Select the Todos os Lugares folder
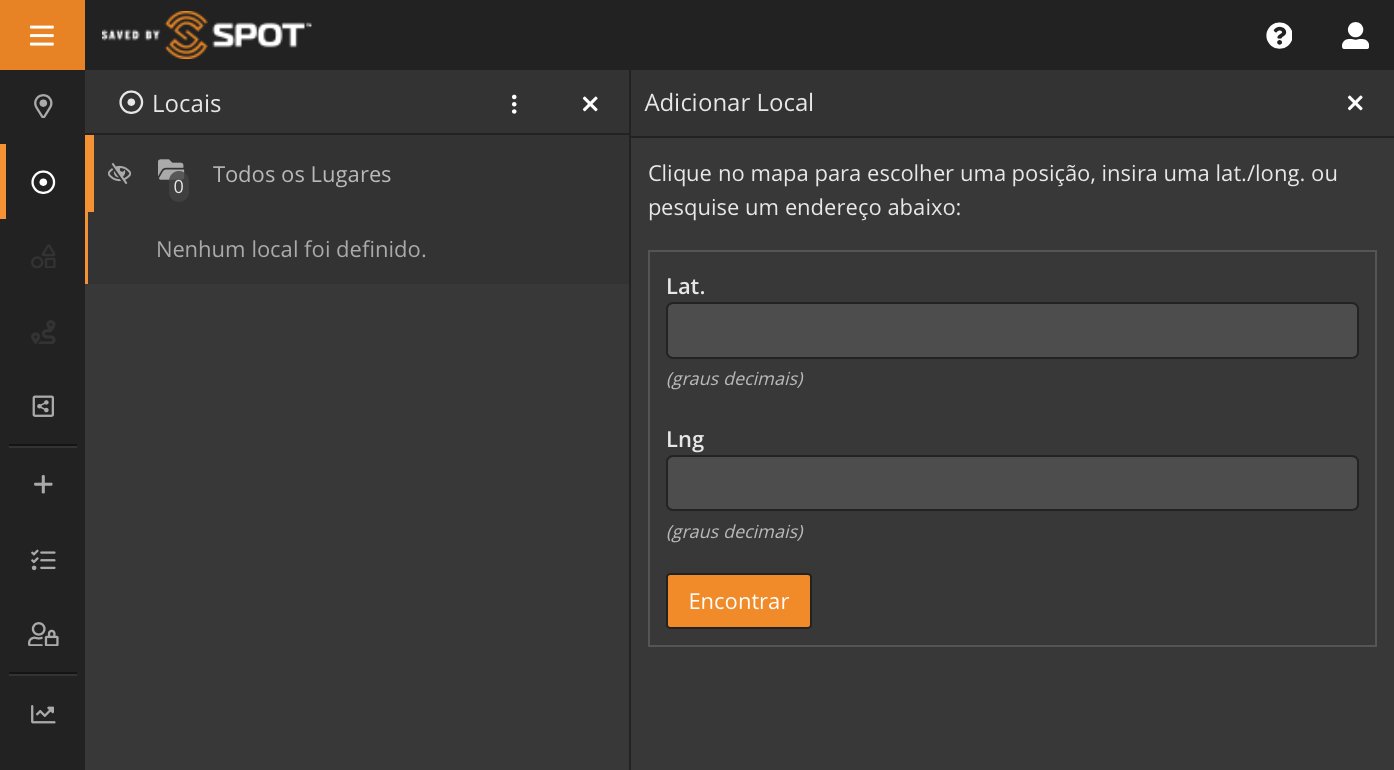Screen dimensions: 1394x770 tap(301, 175)
